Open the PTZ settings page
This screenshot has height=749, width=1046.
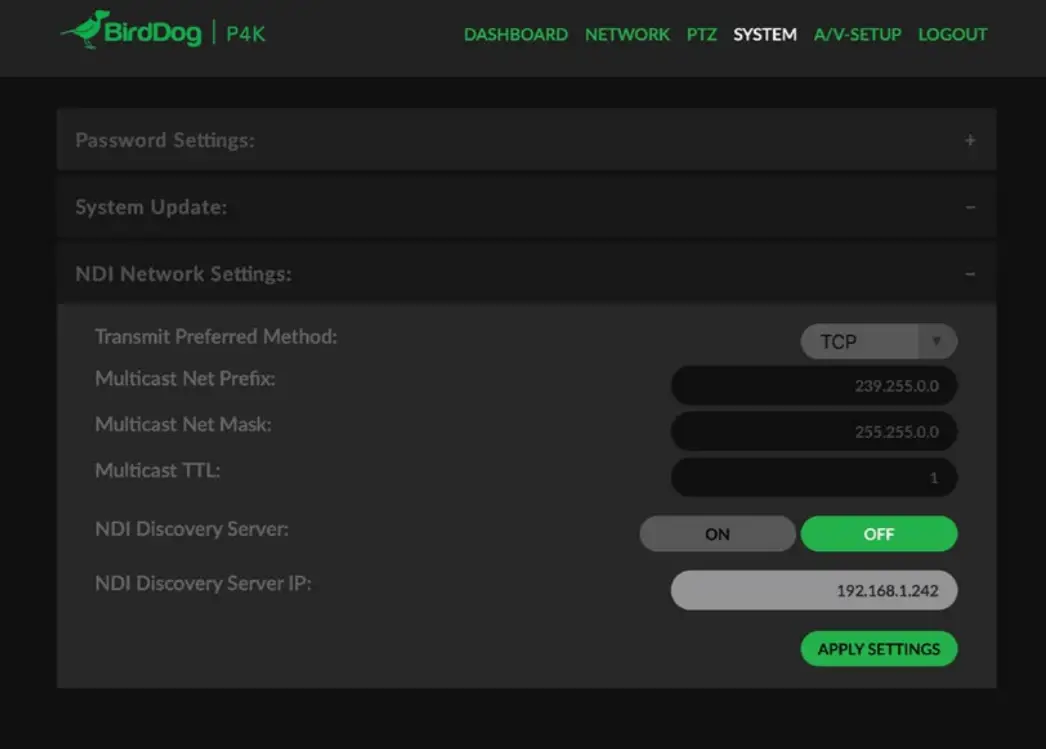[x=702, y=34]
